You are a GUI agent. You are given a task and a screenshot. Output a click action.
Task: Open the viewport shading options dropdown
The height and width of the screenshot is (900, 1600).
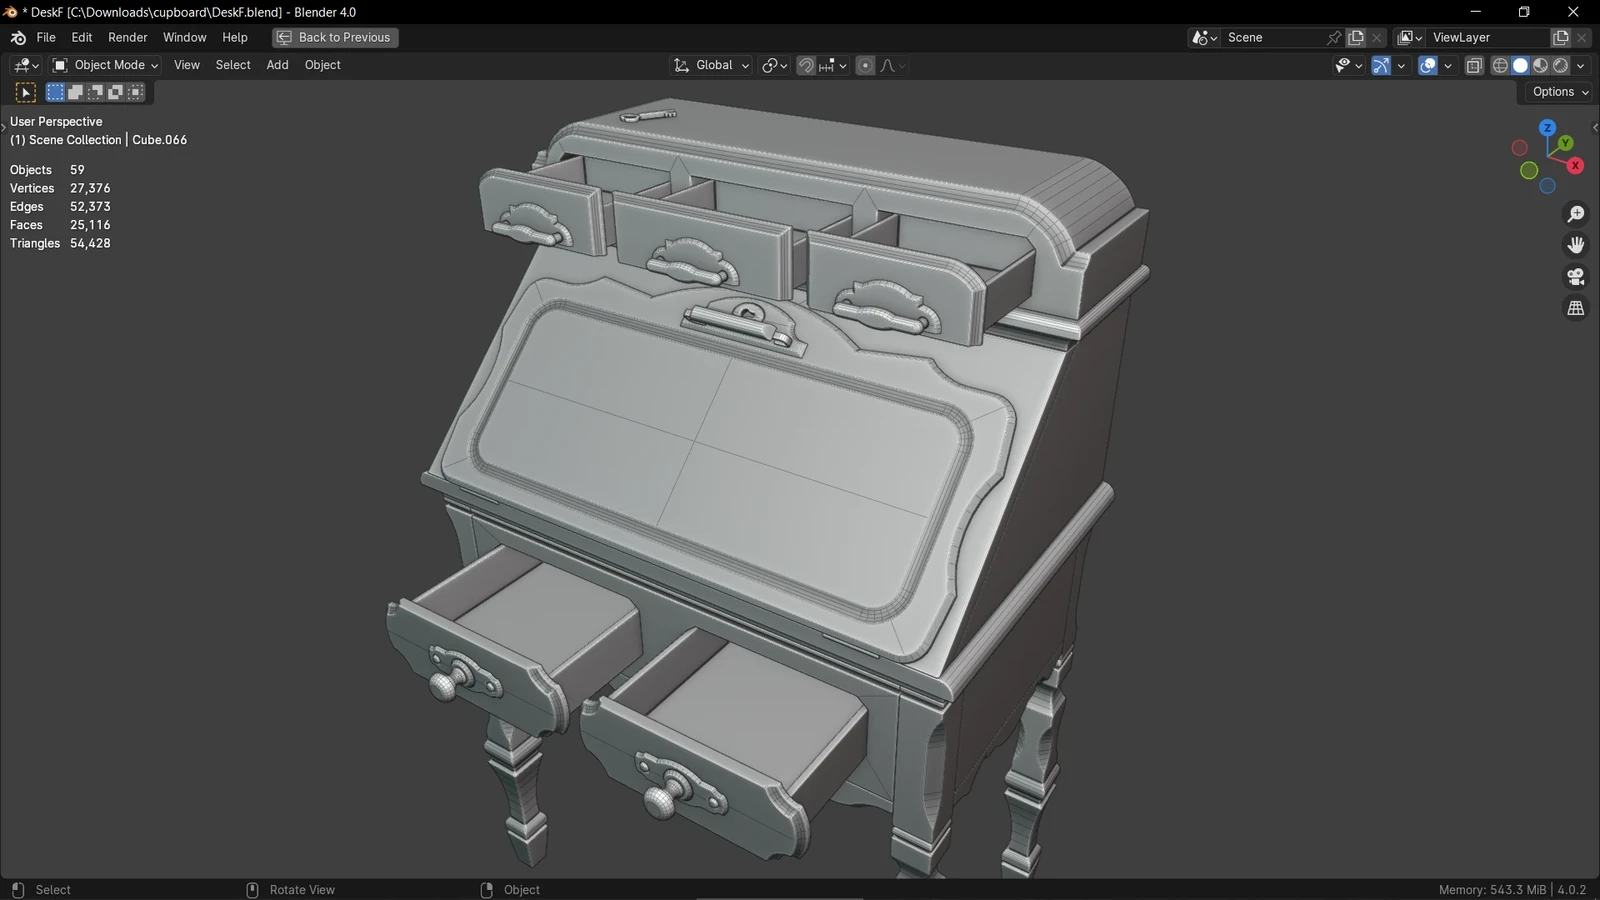(1581, 65)
